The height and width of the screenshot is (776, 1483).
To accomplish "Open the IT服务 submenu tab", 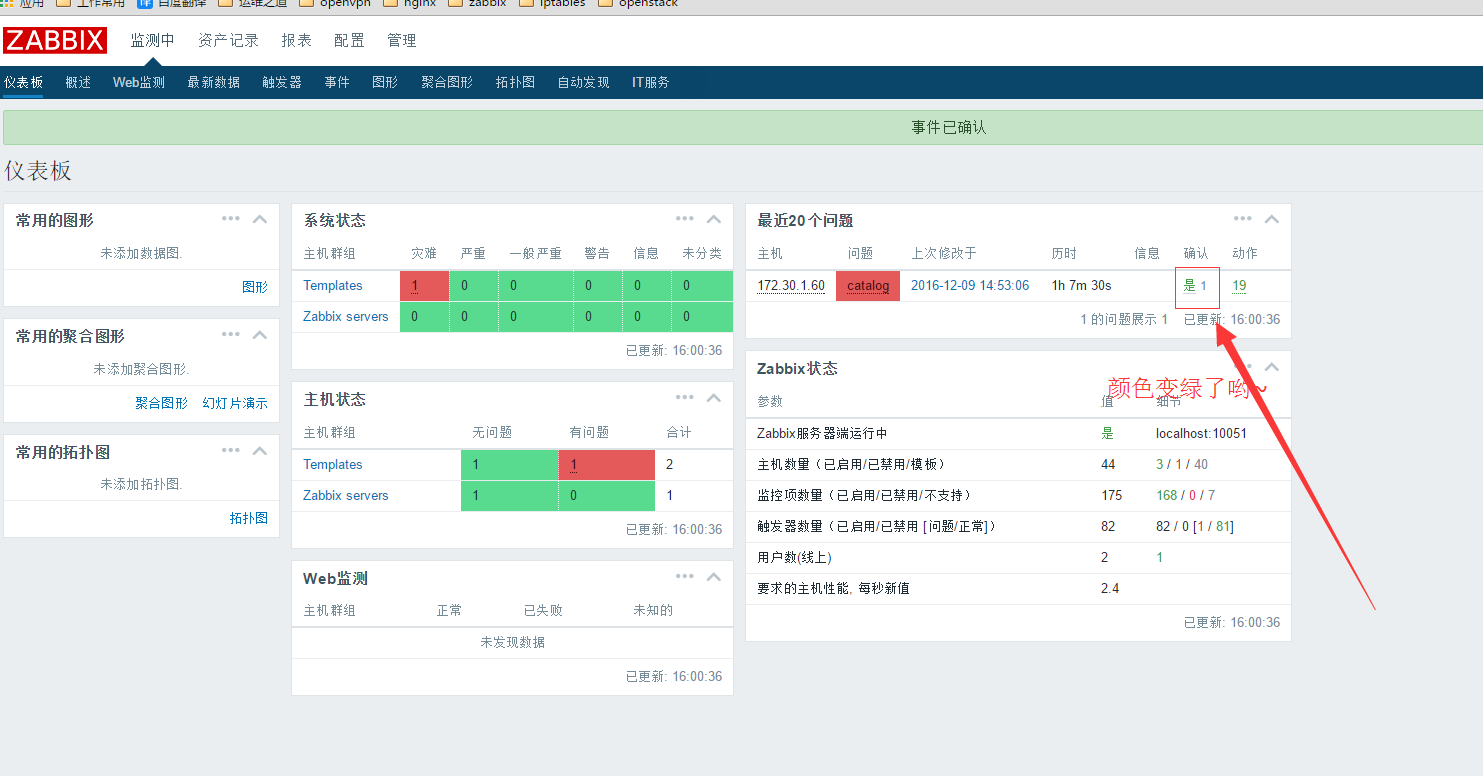I will click(x=651, y=82).
